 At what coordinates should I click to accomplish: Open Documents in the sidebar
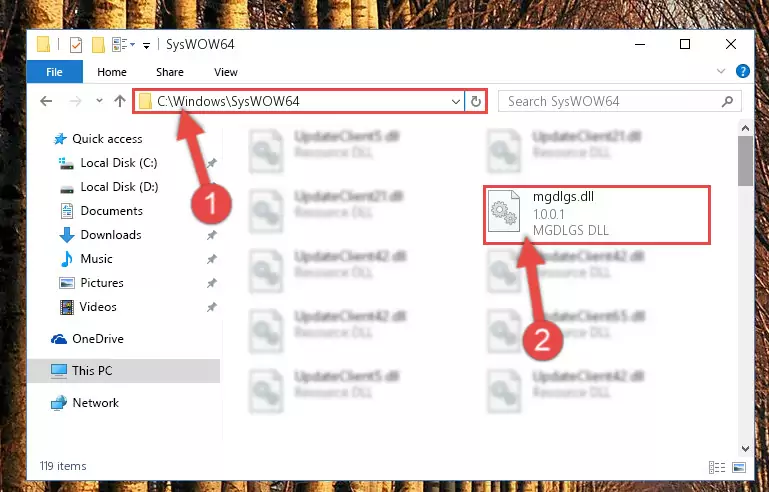tap(111, 211)
